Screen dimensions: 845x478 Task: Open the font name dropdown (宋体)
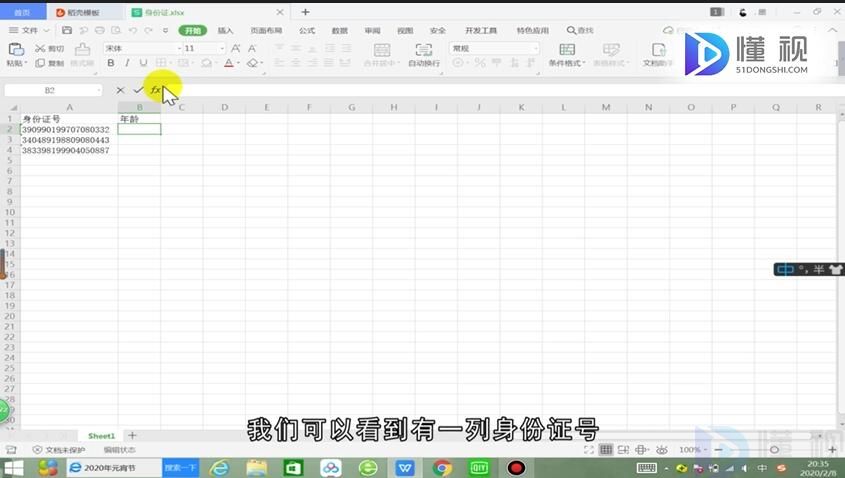(179, 49)
